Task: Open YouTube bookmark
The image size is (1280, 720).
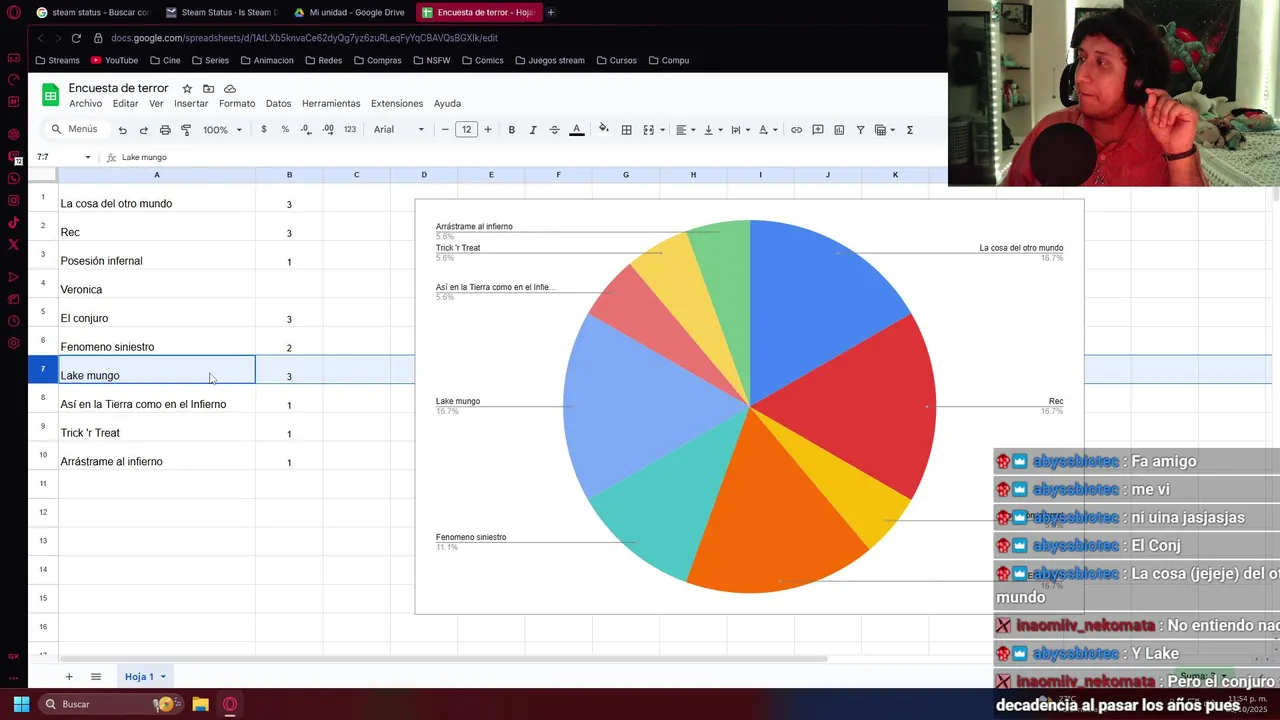Action: (x=114, y=60)
